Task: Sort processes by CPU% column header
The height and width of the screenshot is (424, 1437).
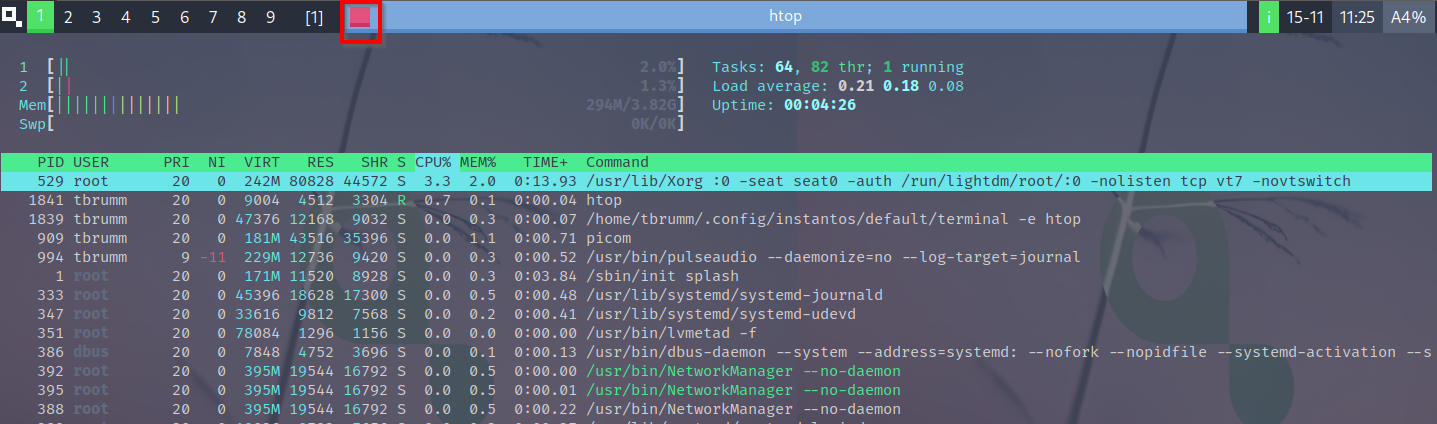Action: coord(433,162)
